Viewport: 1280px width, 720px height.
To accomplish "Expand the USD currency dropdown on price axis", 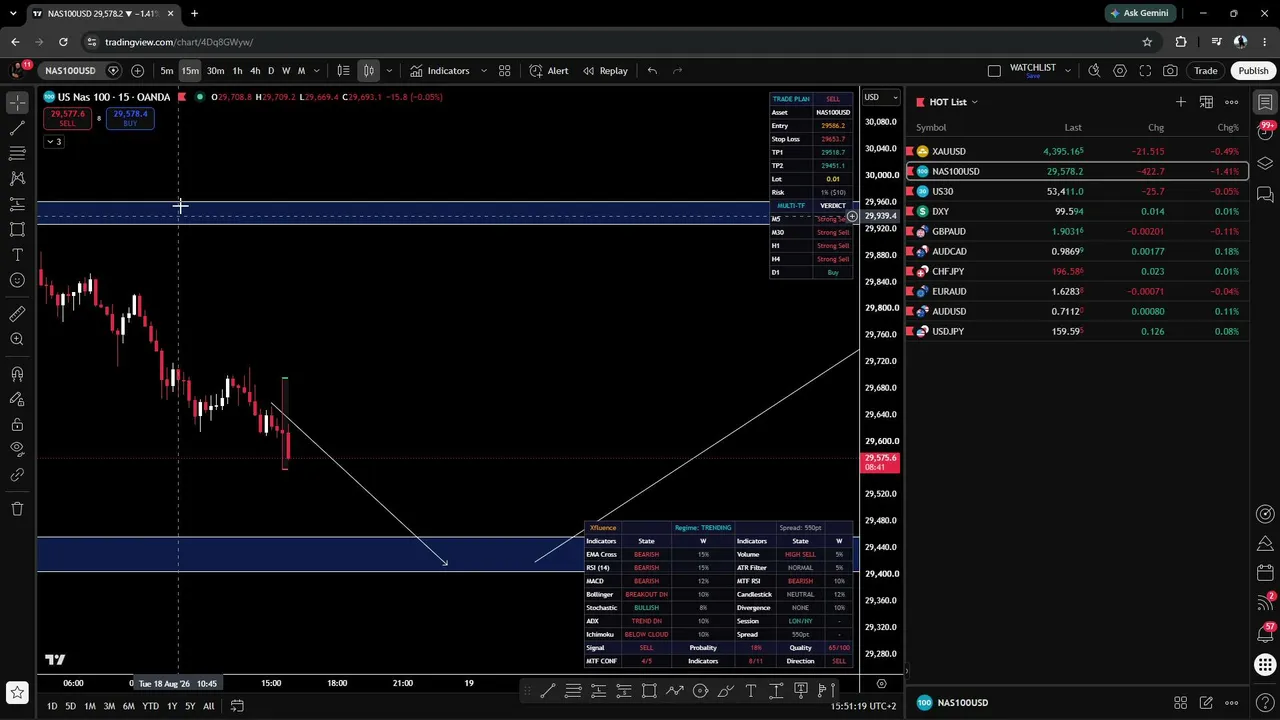I will tap(881, 97).
